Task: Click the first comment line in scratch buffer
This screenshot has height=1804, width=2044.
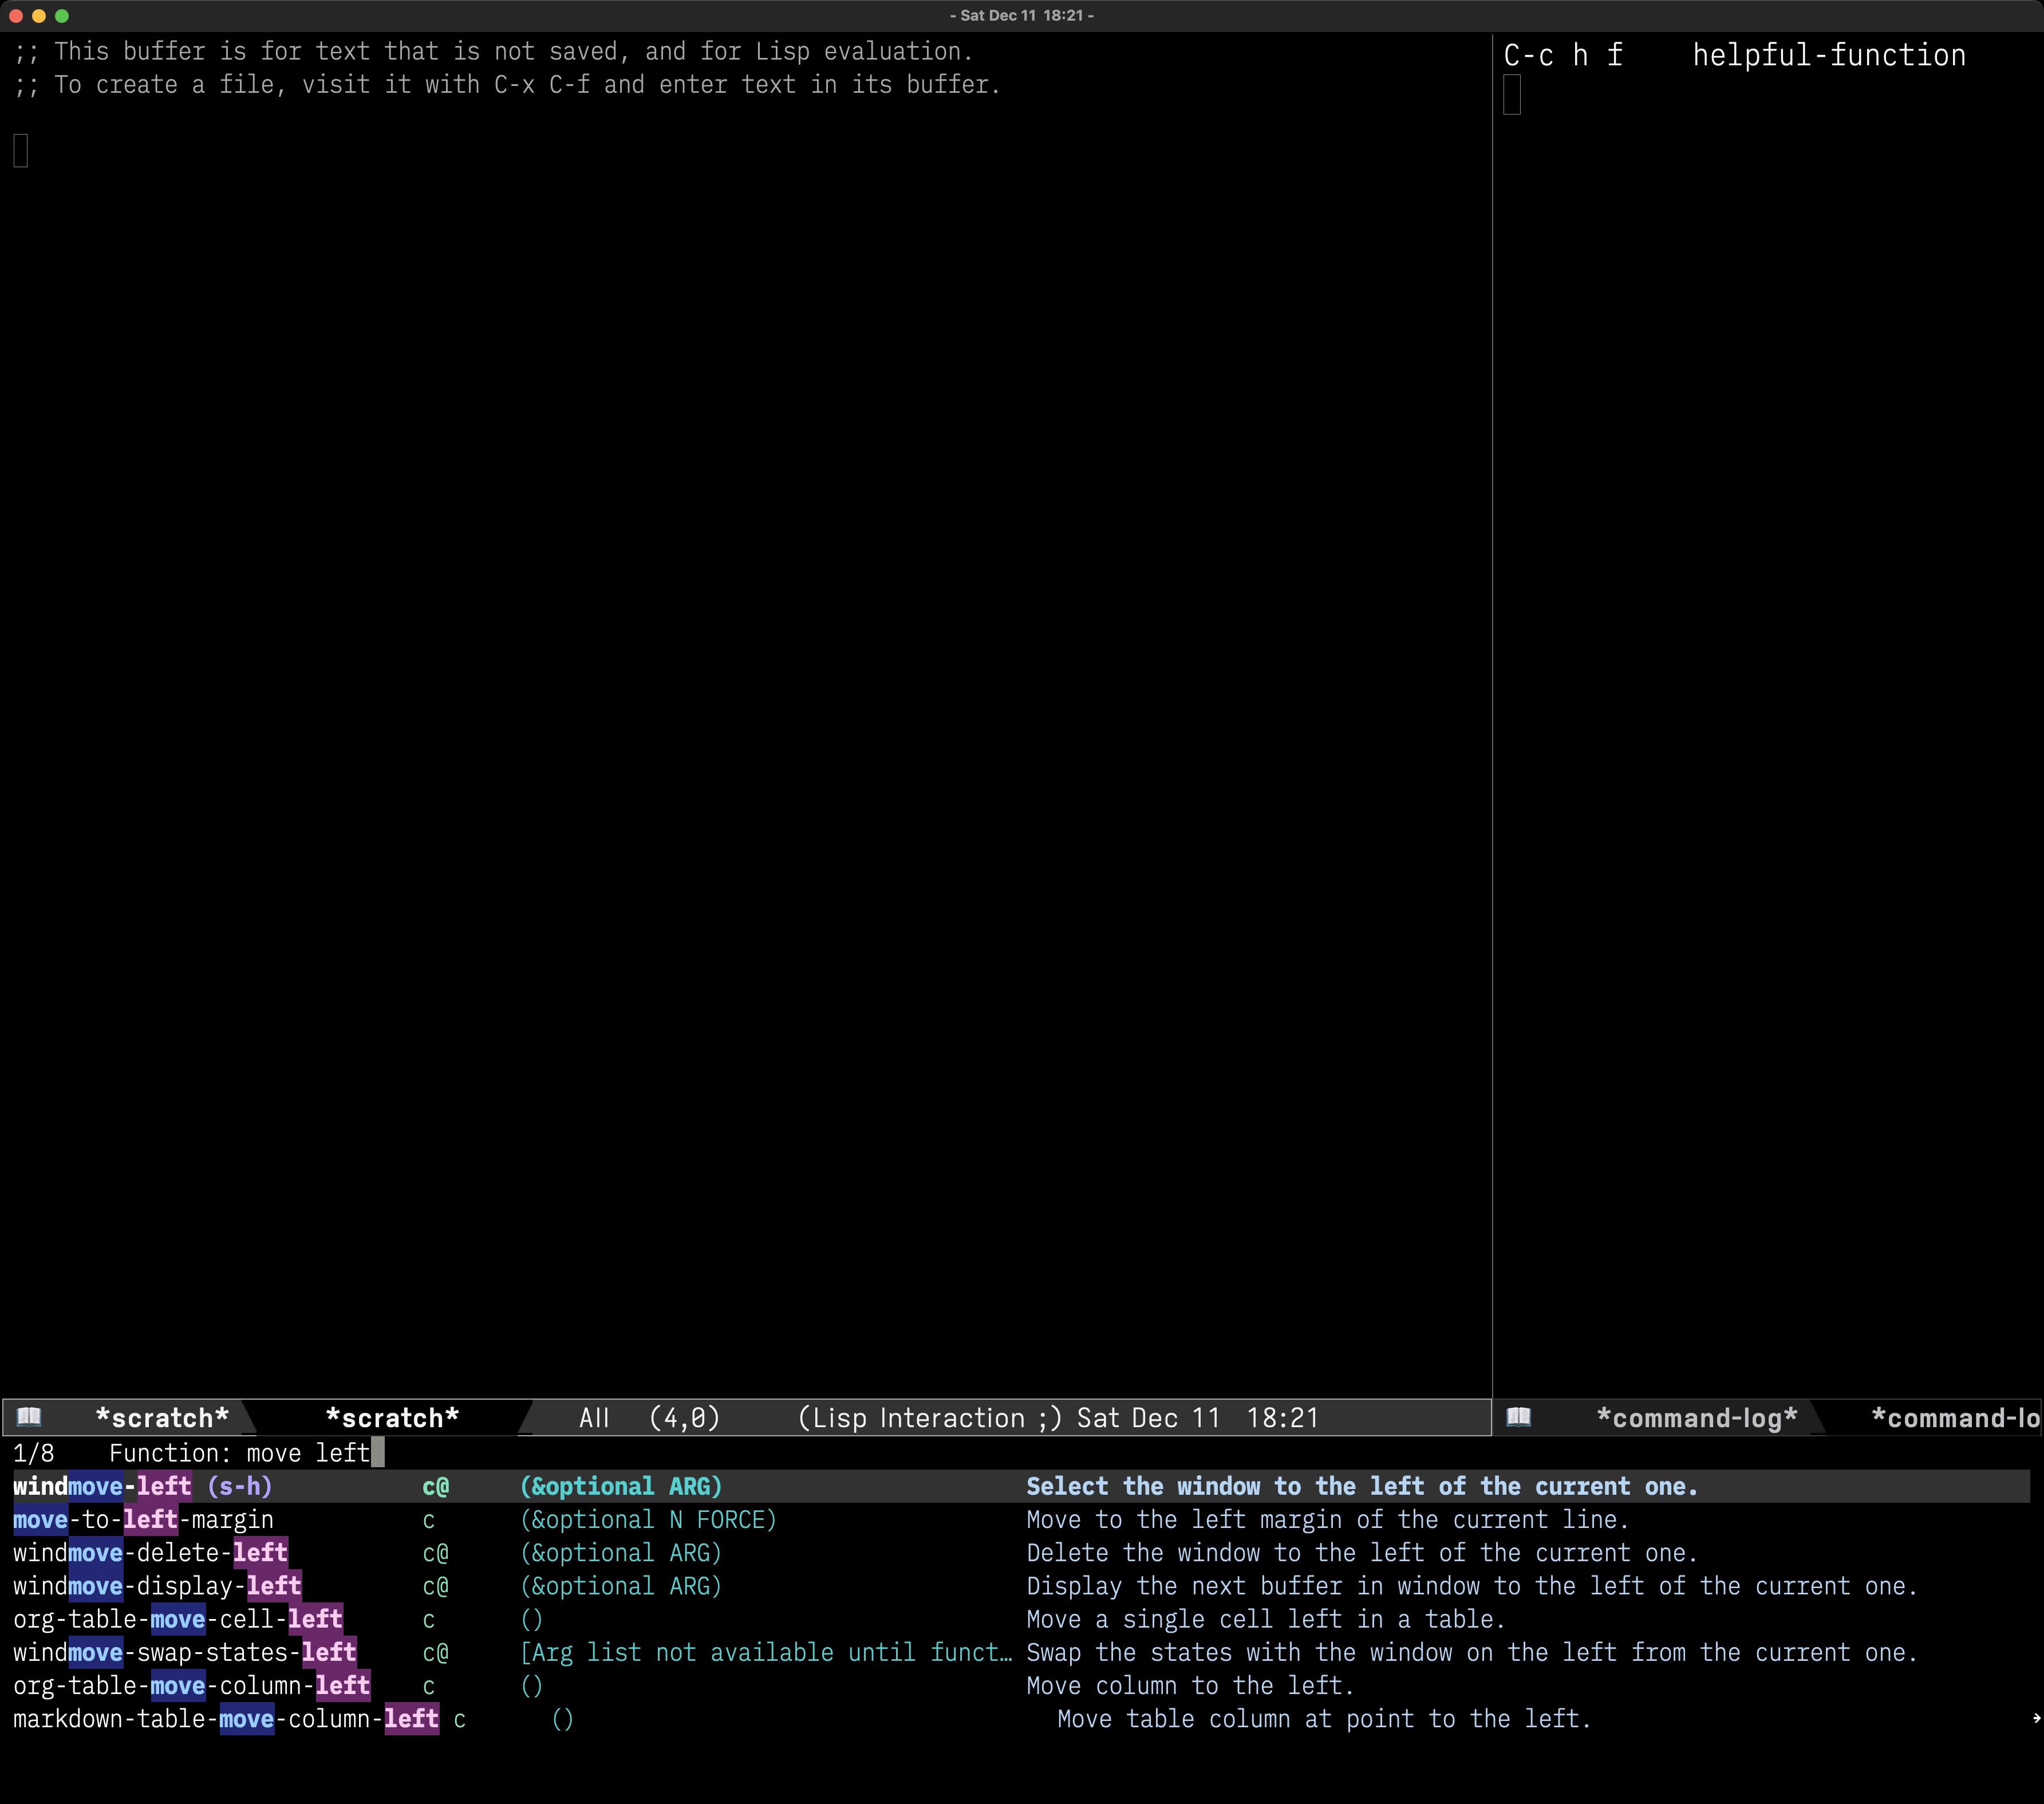Action: (493, 52)
